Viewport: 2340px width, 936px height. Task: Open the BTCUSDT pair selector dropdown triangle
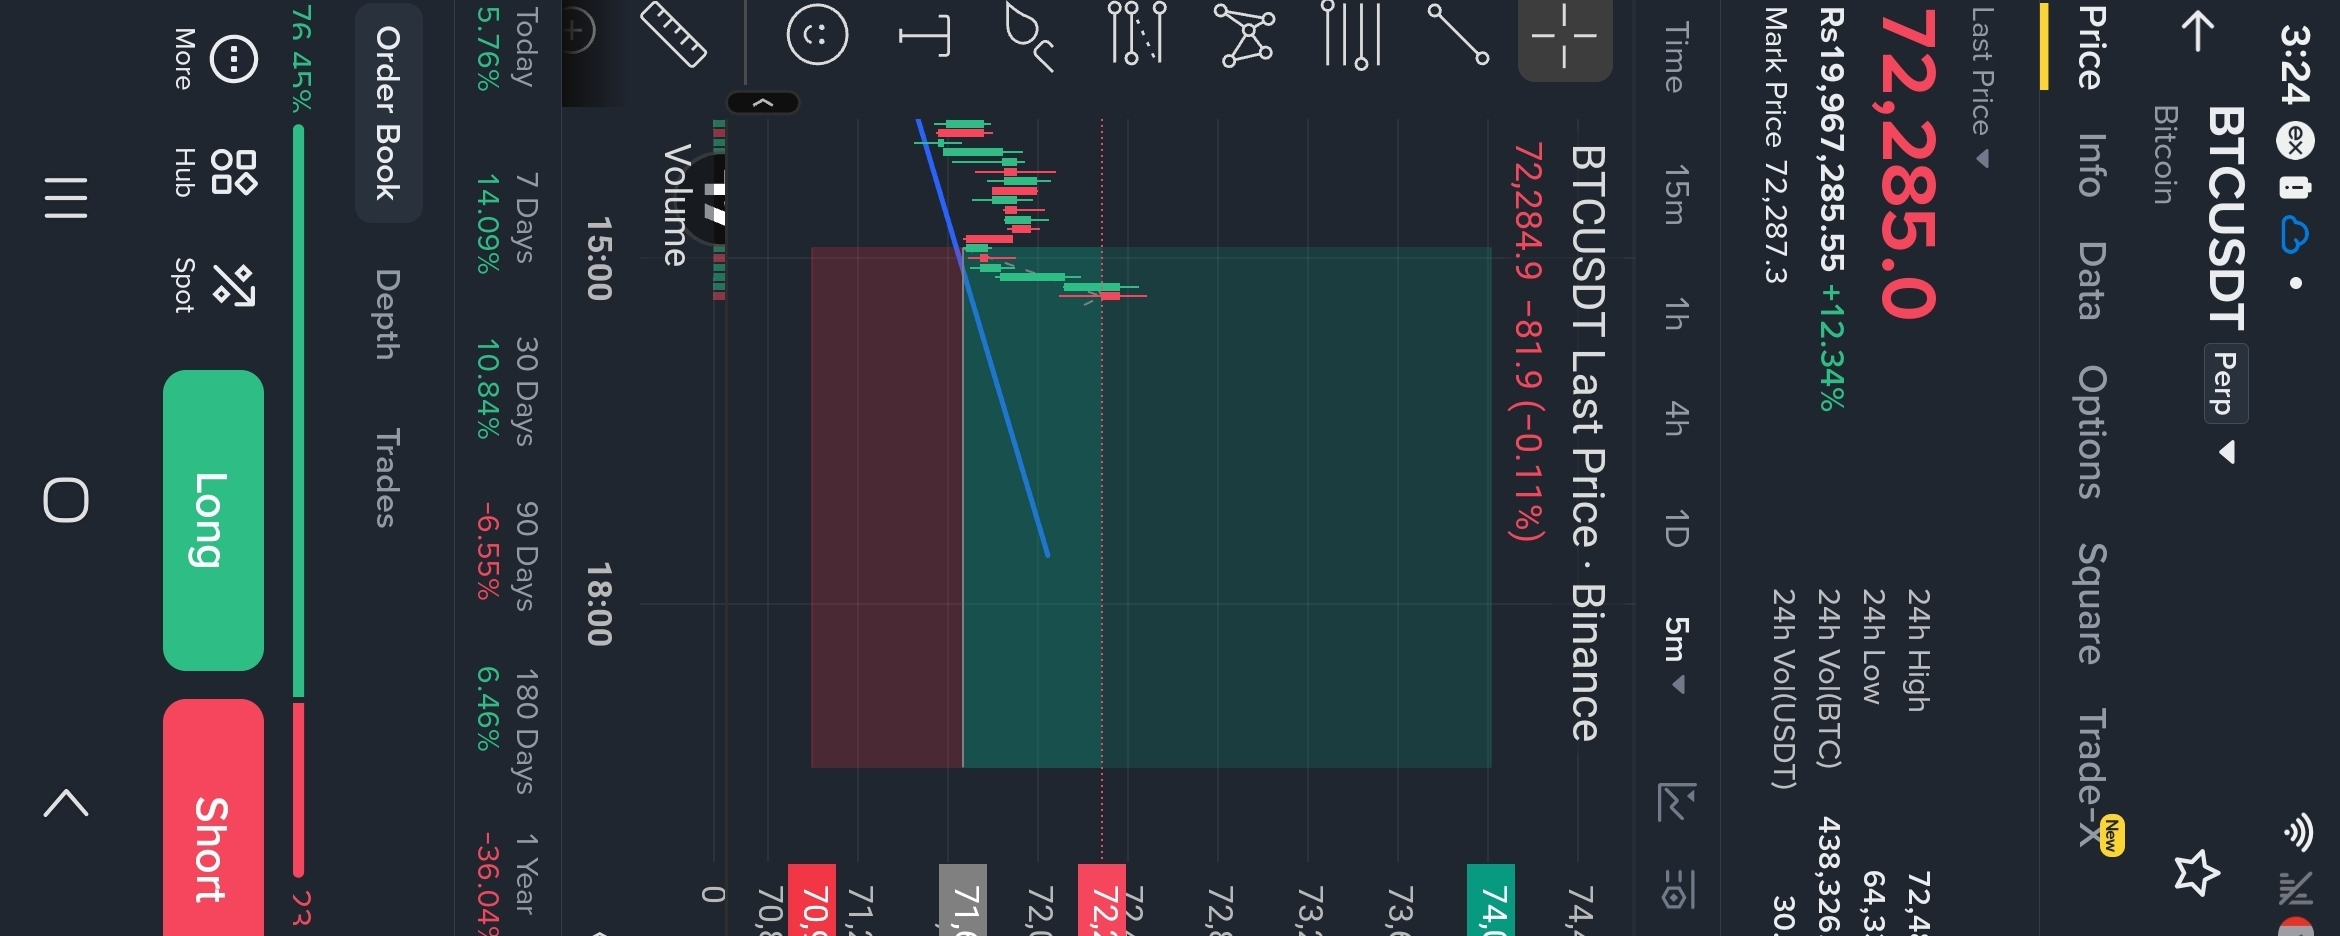click(2227, 453)
